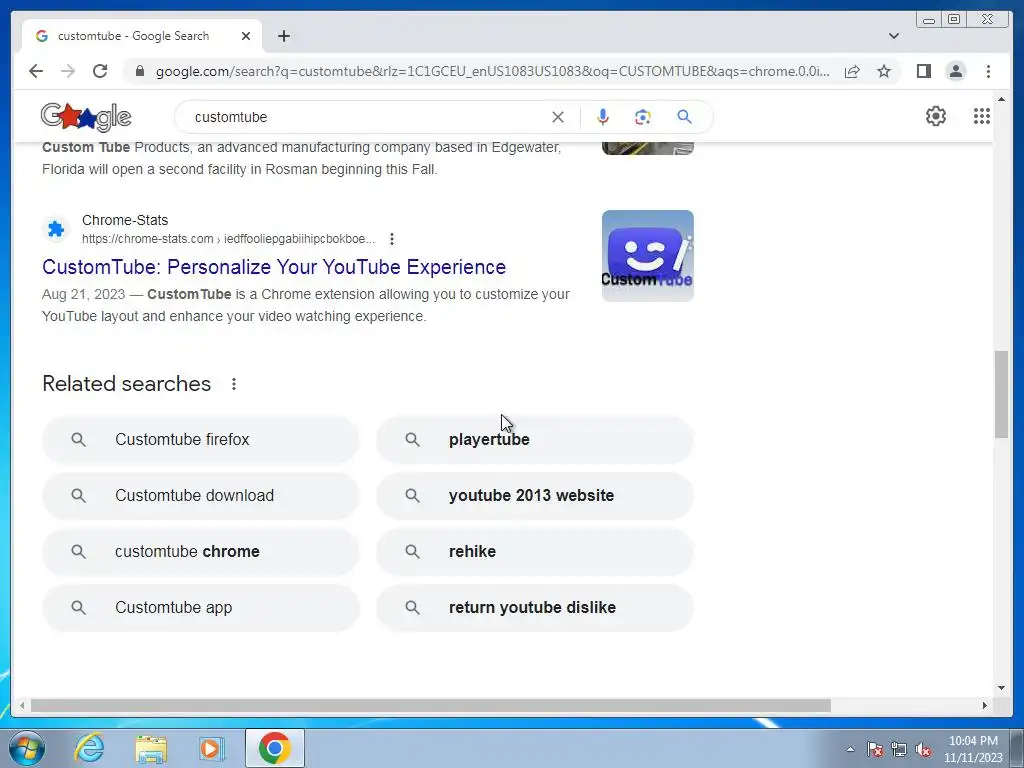Open Windows Explorer from taskbar
1024x768 pixels.
coord(151,748)
